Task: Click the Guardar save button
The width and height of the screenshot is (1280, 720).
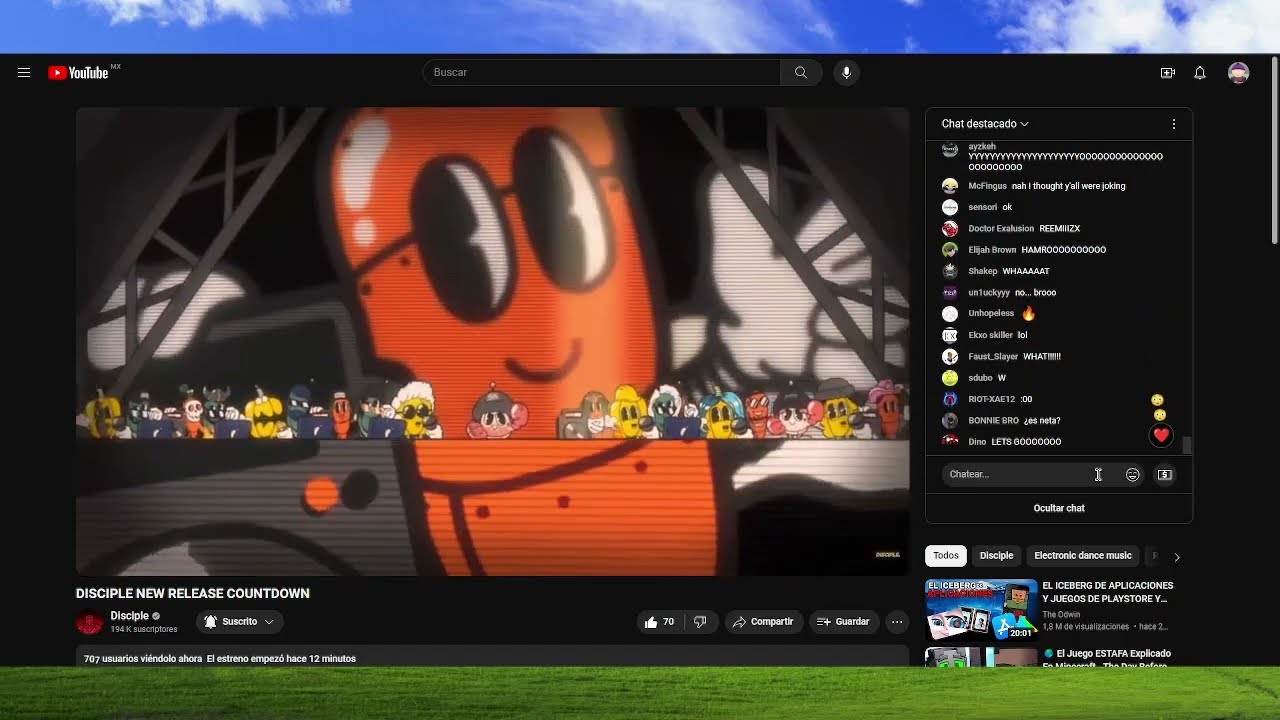Action: pos(843,622)
